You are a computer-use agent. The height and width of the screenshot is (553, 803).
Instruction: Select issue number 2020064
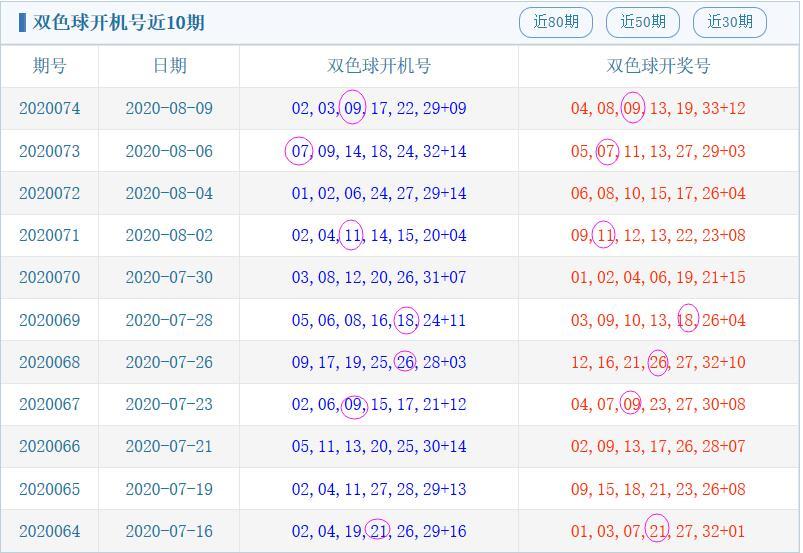point(50,531)
